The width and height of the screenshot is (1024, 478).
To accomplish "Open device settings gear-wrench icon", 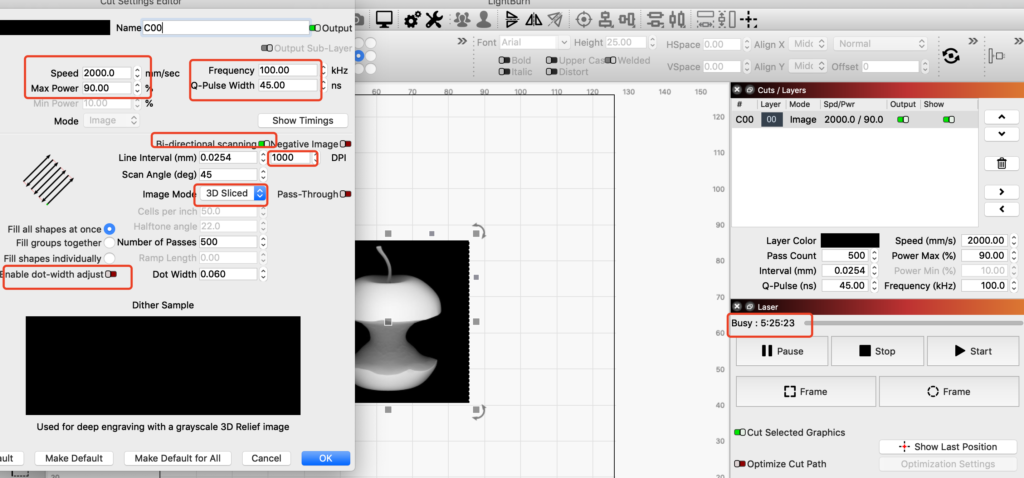I will click(x=412, y=19).
